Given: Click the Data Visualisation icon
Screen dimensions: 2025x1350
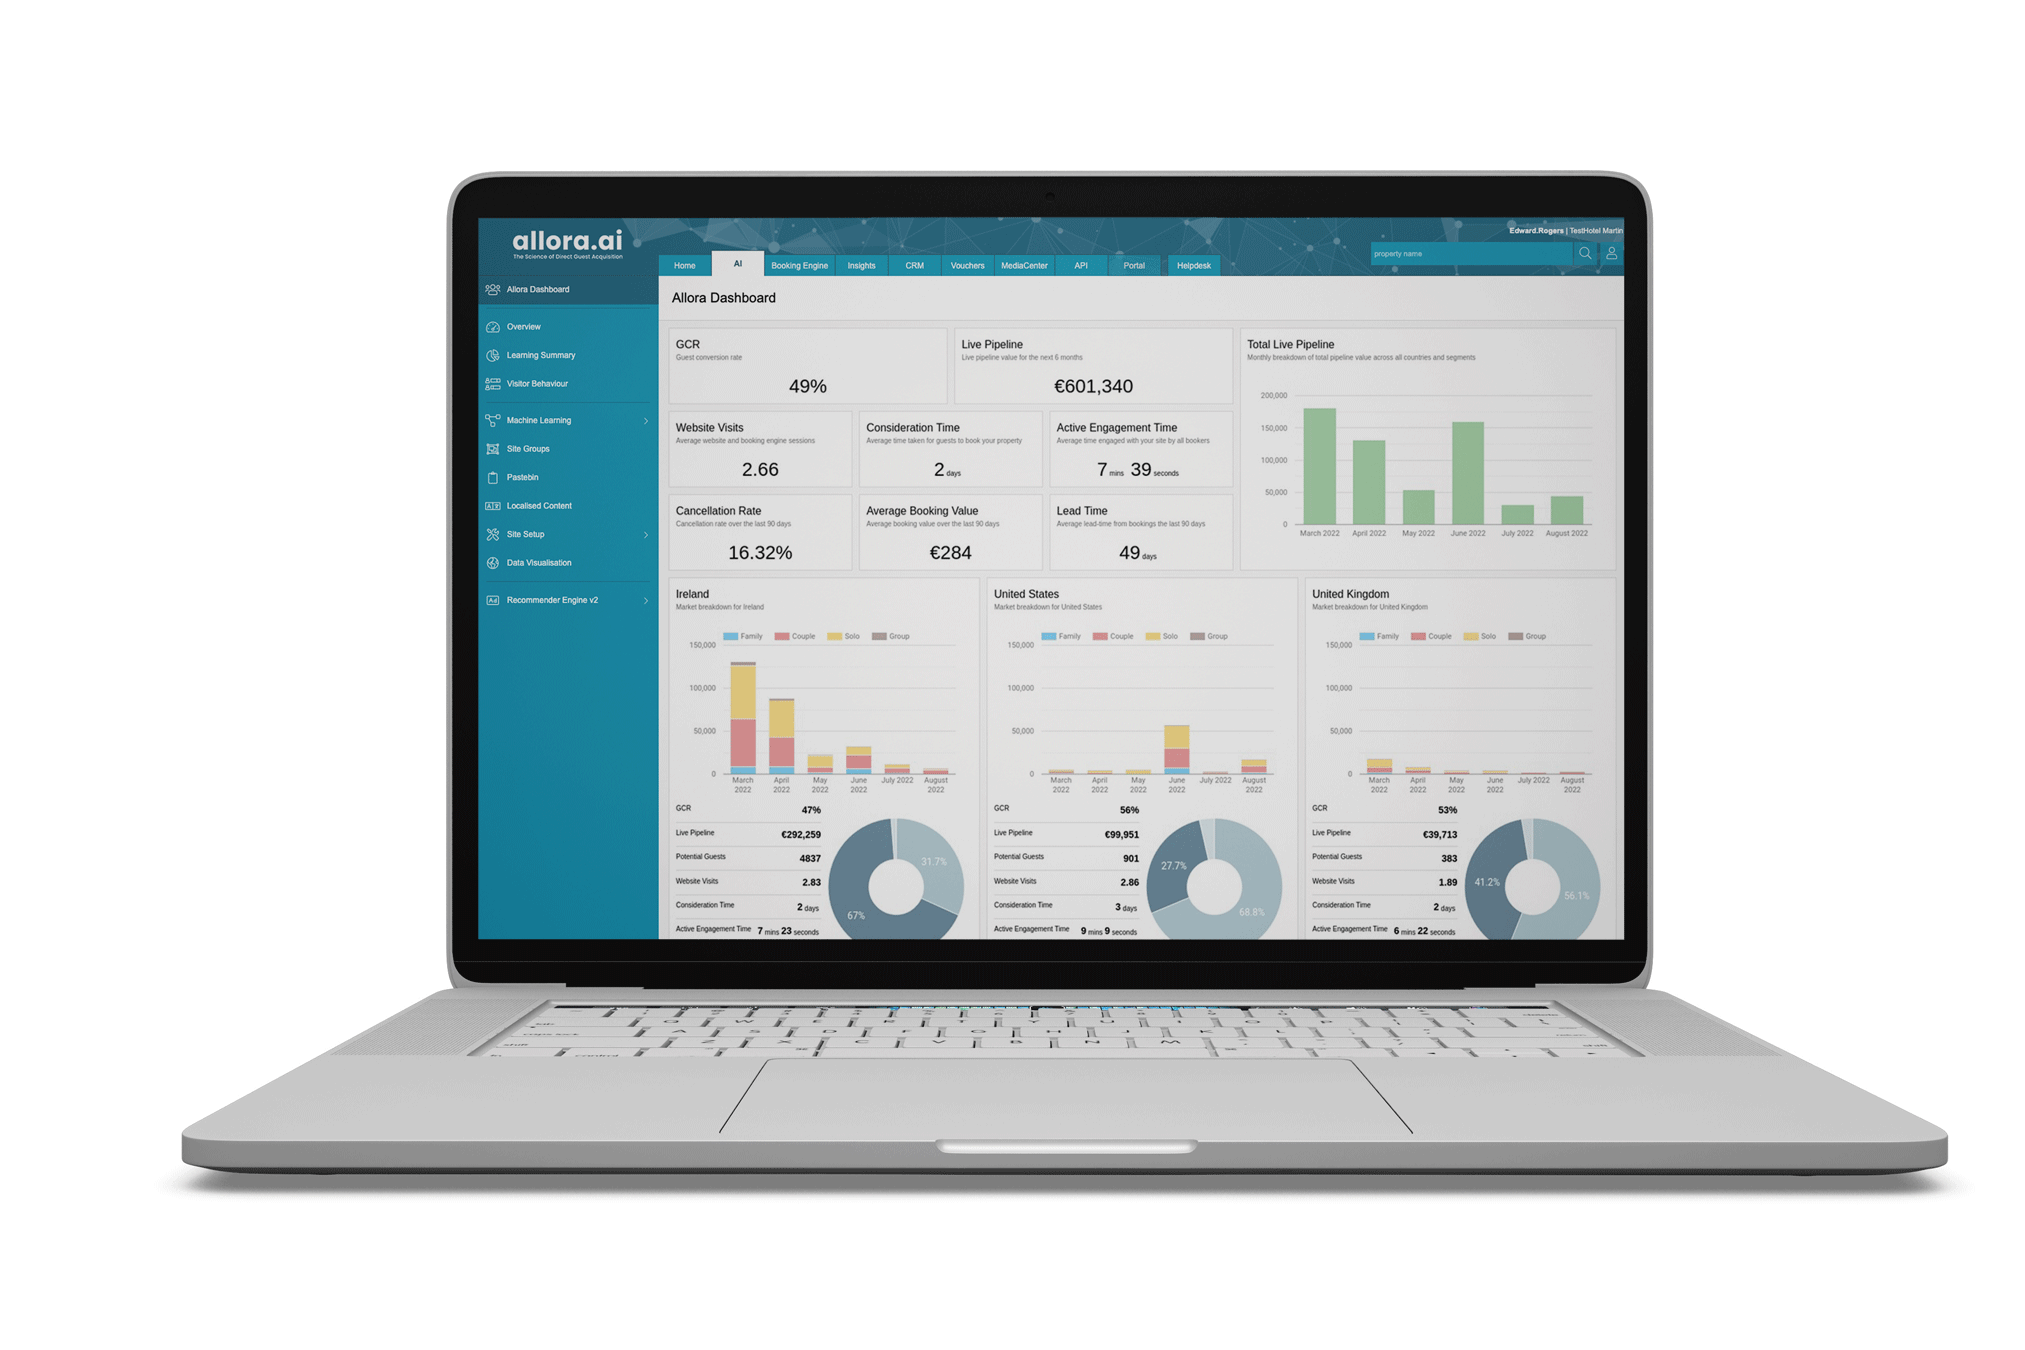Looking at the screenshot, I should [500, 562].
